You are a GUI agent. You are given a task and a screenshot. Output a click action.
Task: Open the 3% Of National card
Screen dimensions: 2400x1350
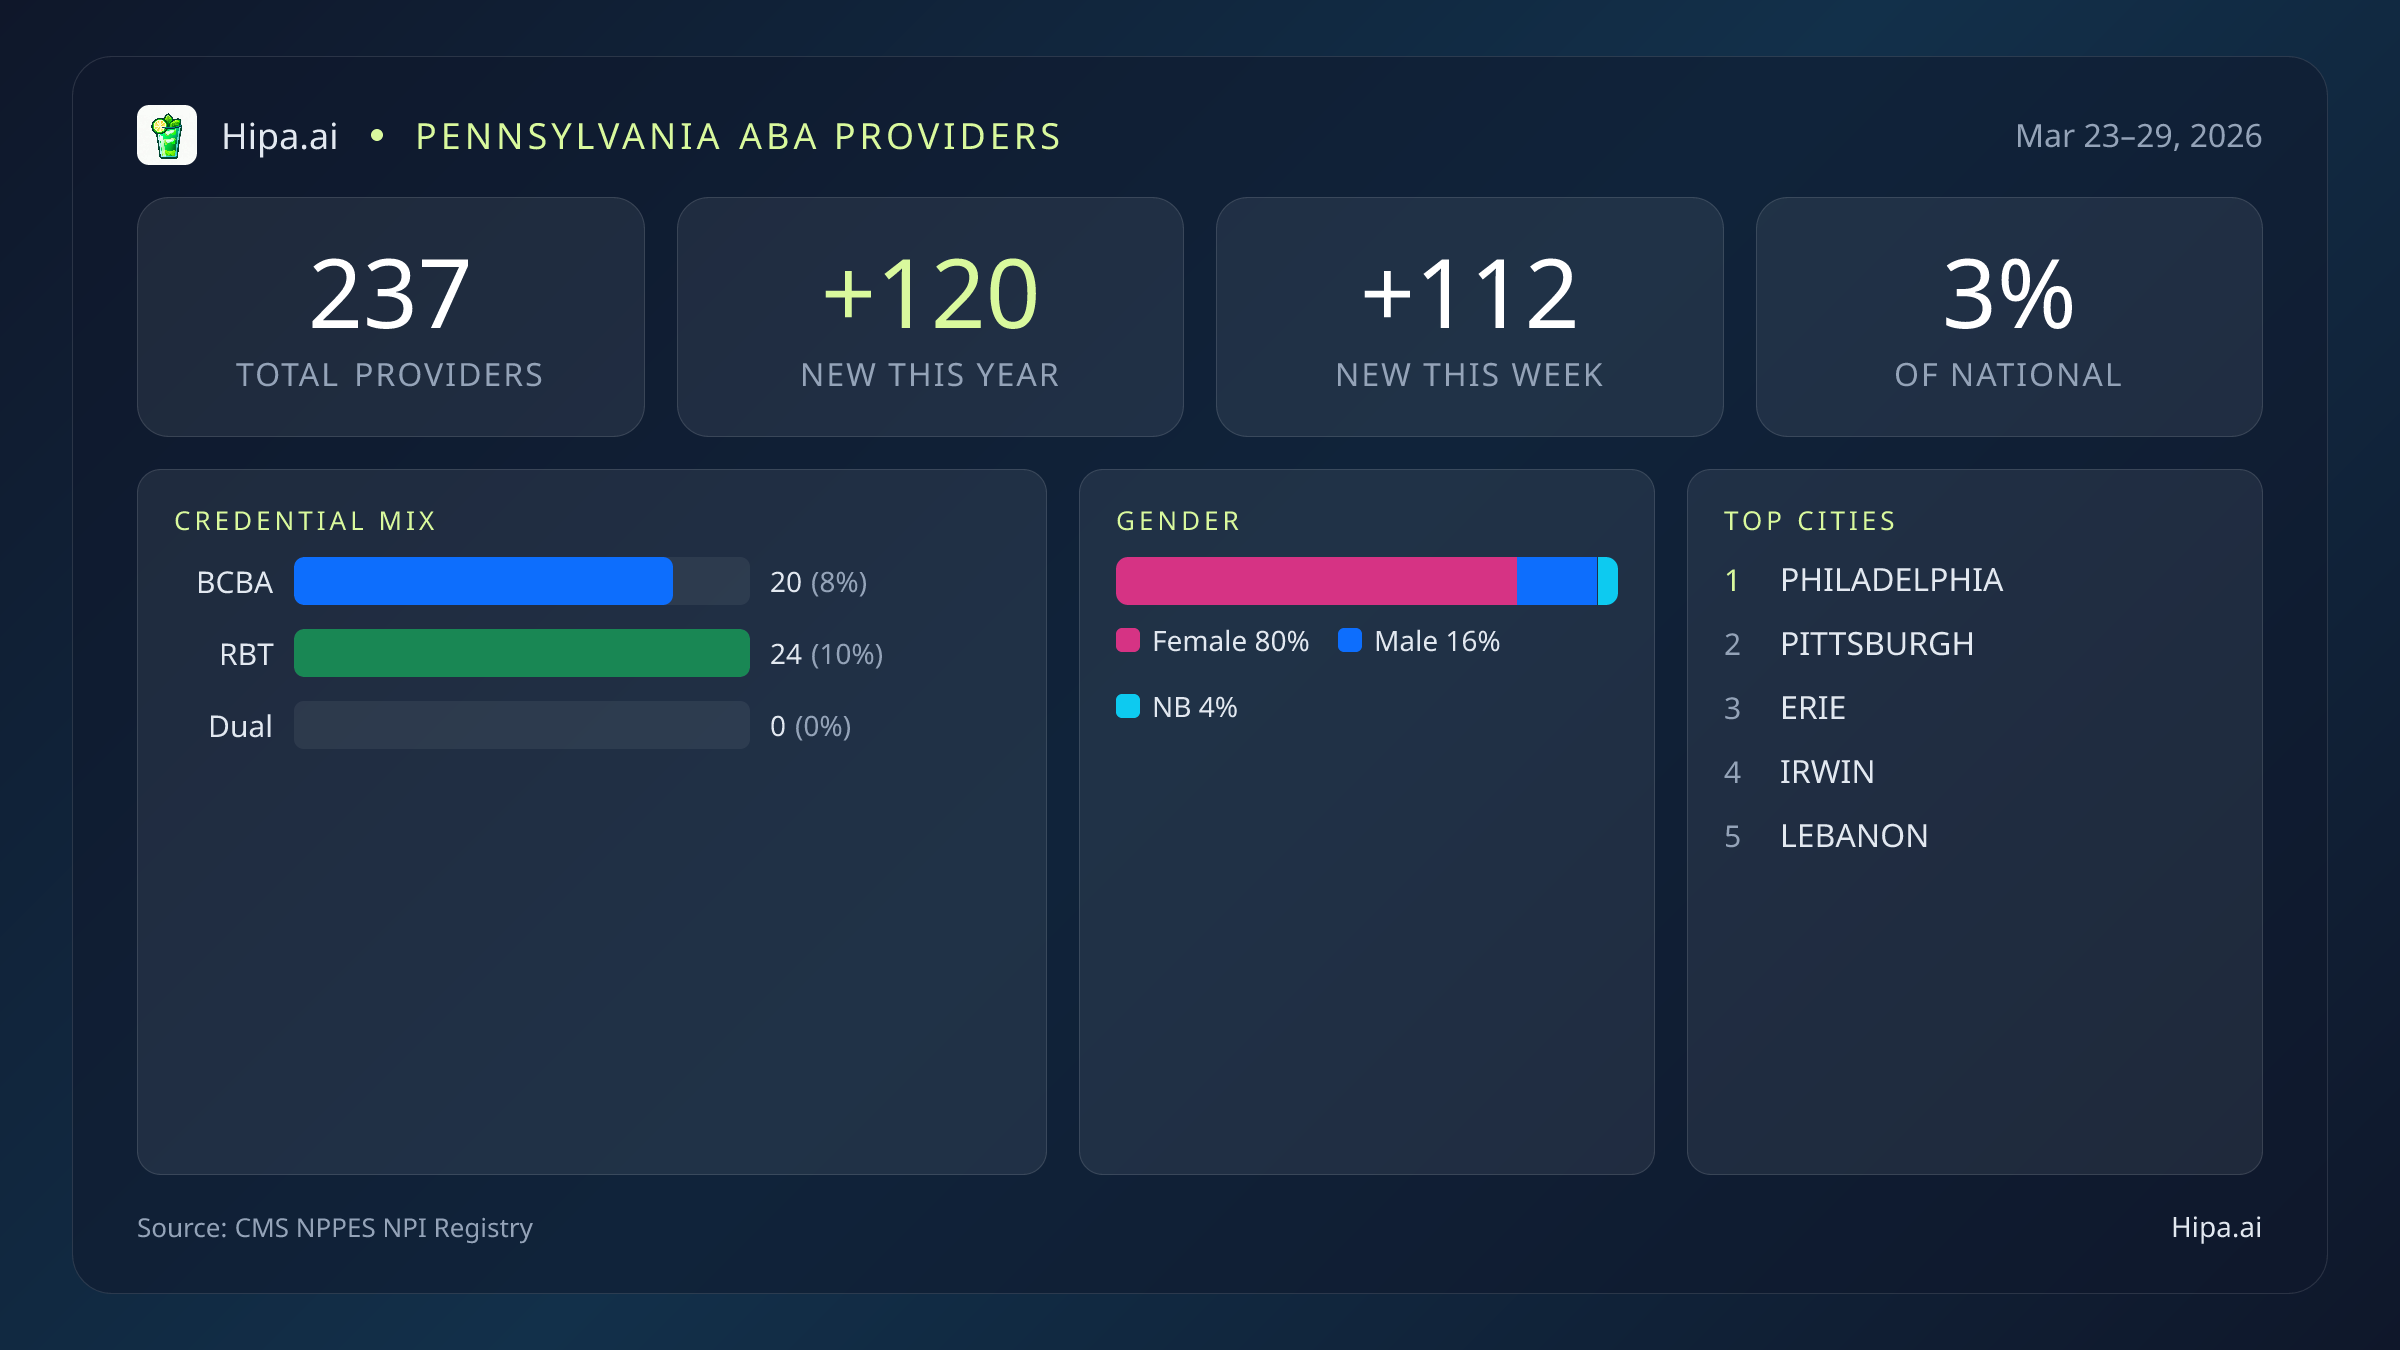[2009, 316]
